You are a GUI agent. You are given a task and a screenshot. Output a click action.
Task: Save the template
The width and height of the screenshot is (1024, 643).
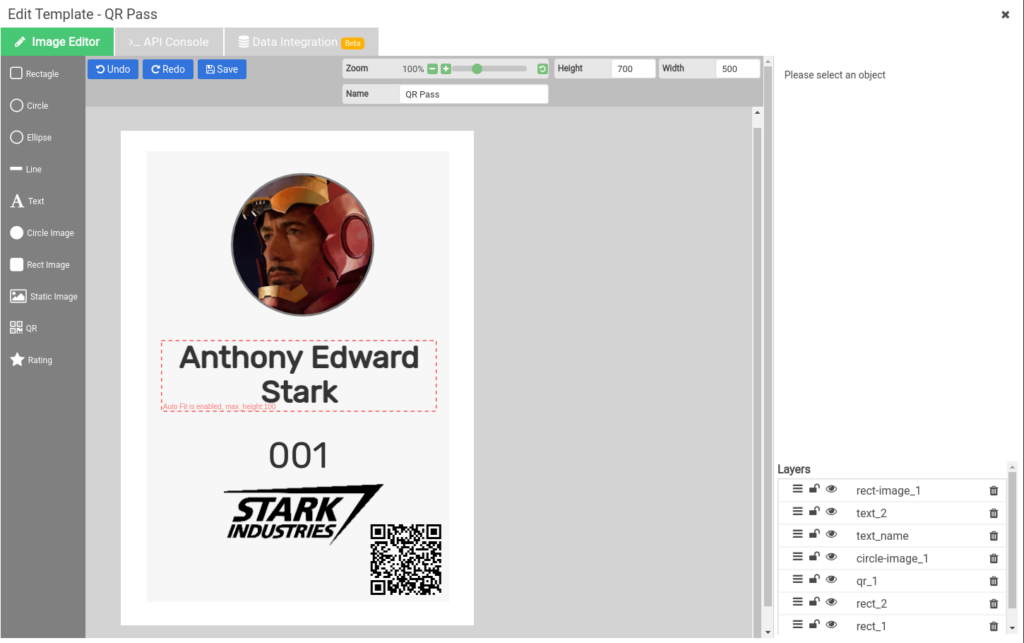222,69
